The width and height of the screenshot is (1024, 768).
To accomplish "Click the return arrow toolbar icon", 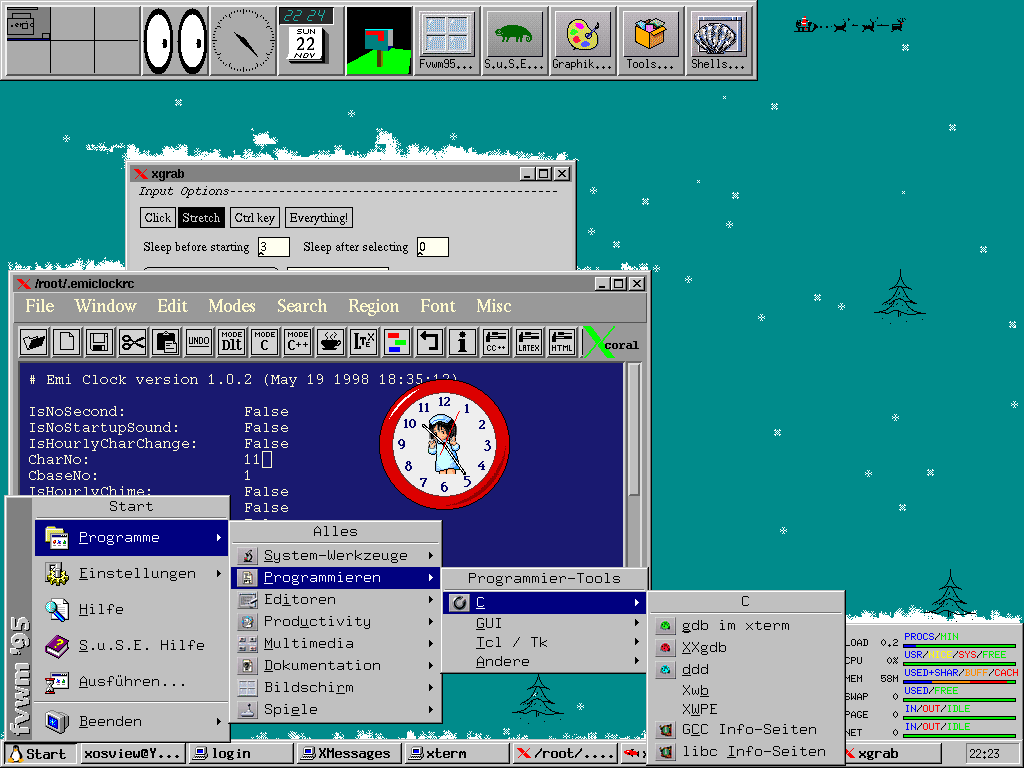I will [429, 342].
